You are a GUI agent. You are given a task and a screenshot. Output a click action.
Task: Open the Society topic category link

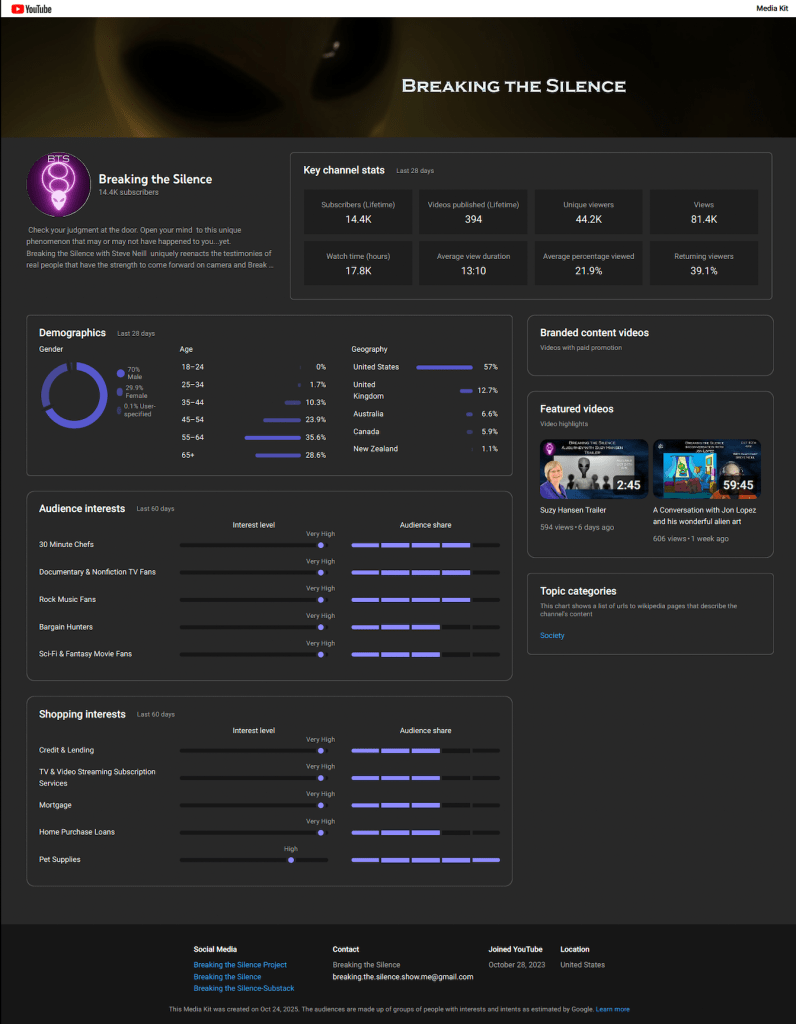click(x=552, y=636)
